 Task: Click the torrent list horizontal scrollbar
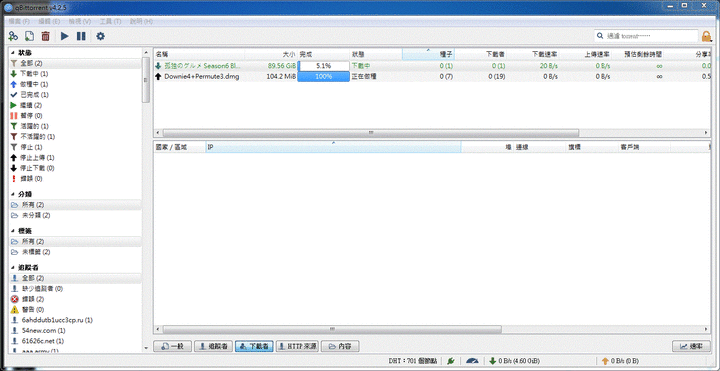371,133
